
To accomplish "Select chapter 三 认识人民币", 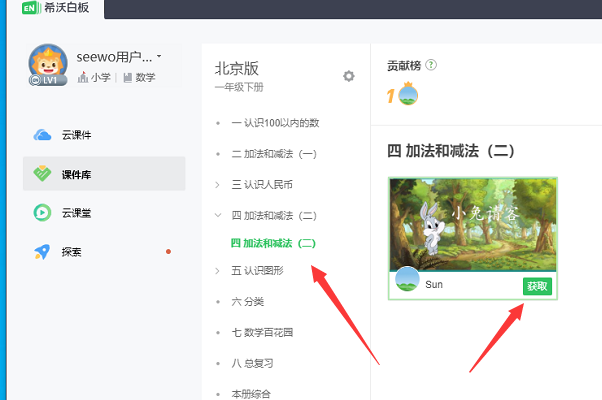I will coord(262,185).
